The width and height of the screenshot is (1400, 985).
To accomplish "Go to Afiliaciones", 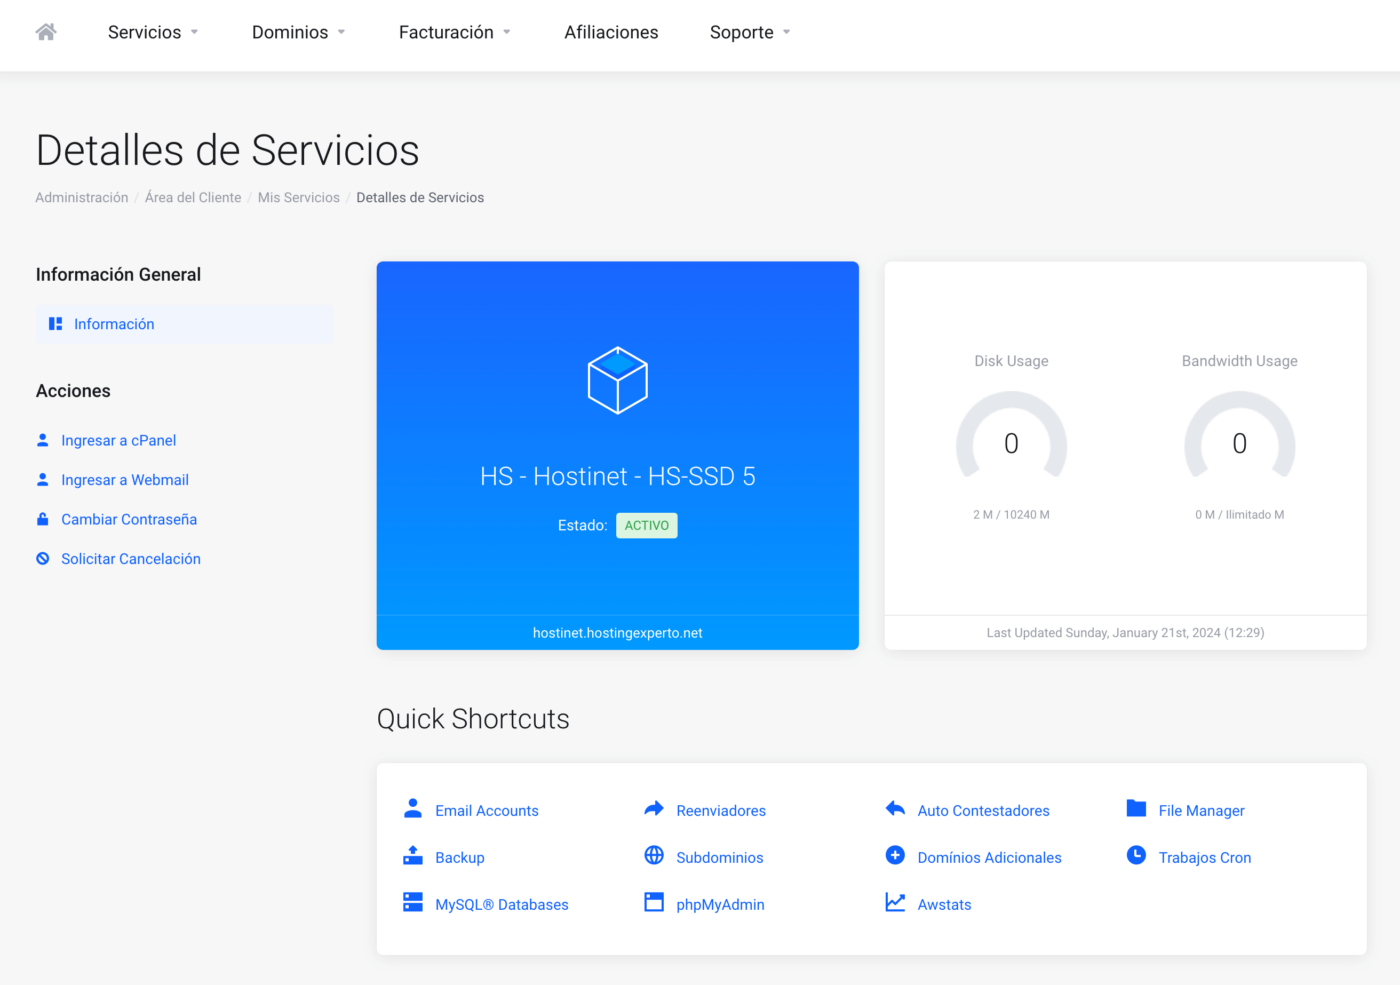I will [x=611, y=32].
